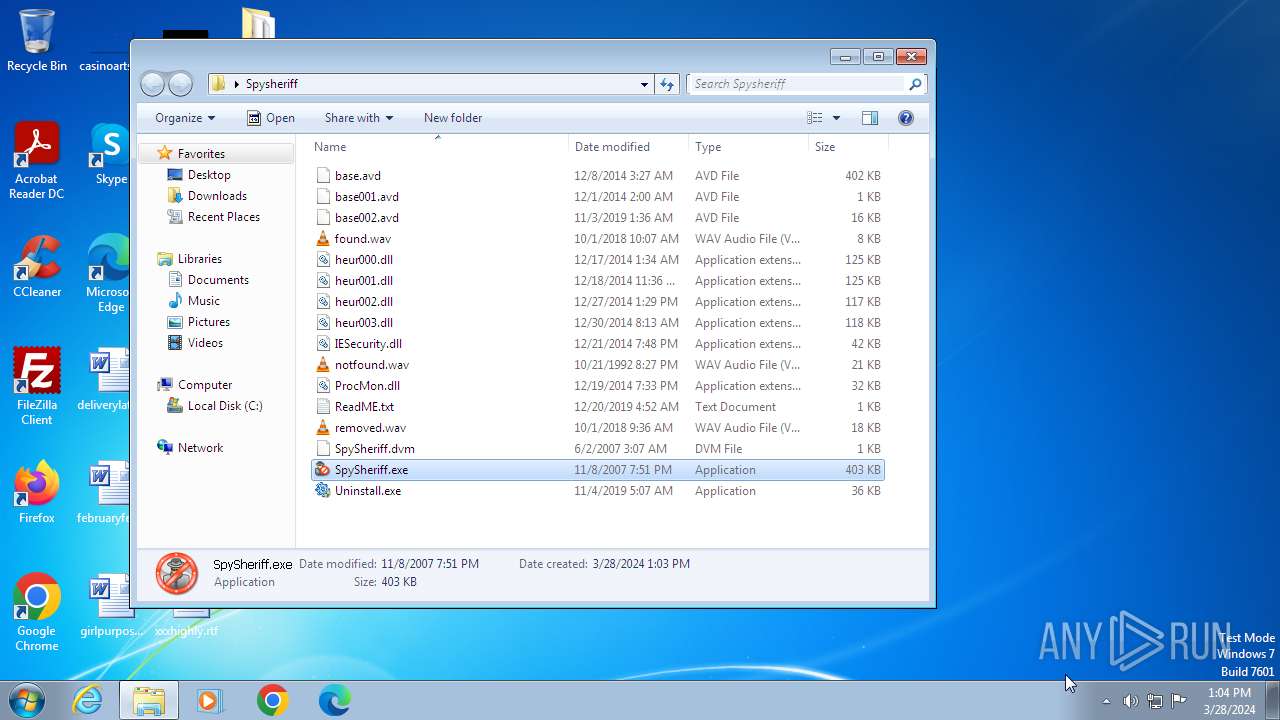Open the Share with dropdown menu
1280x720 pixels.
click(x=359, y=118)
